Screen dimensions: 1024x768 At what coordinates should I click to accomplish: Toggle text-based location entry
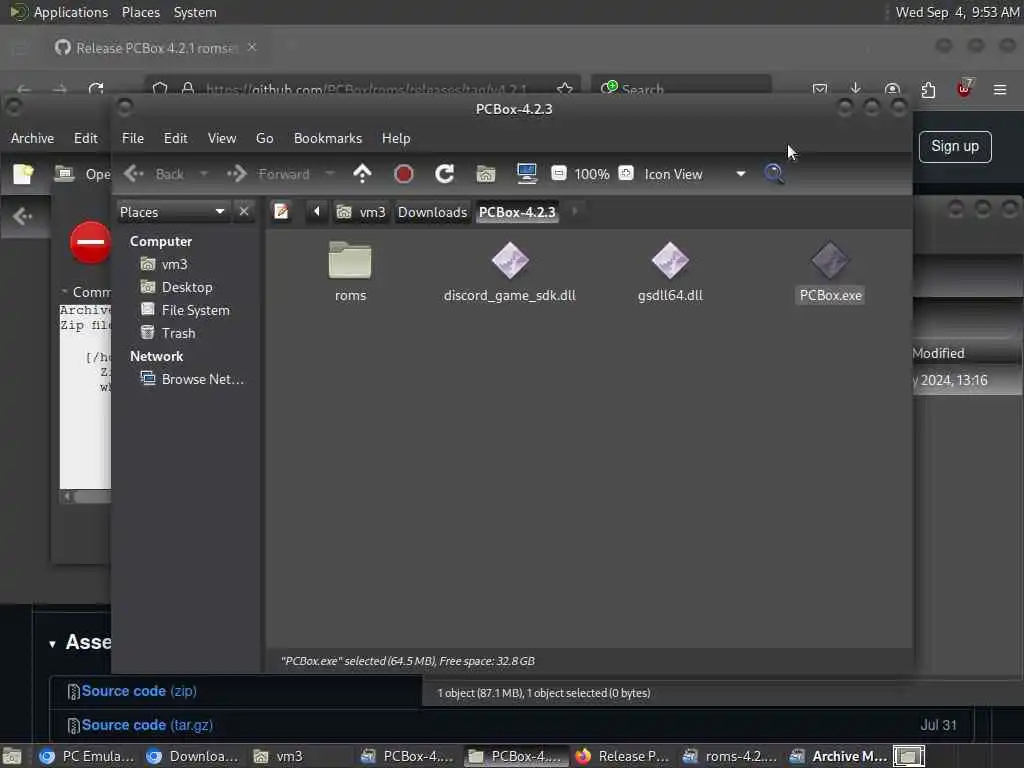[281, 212]
